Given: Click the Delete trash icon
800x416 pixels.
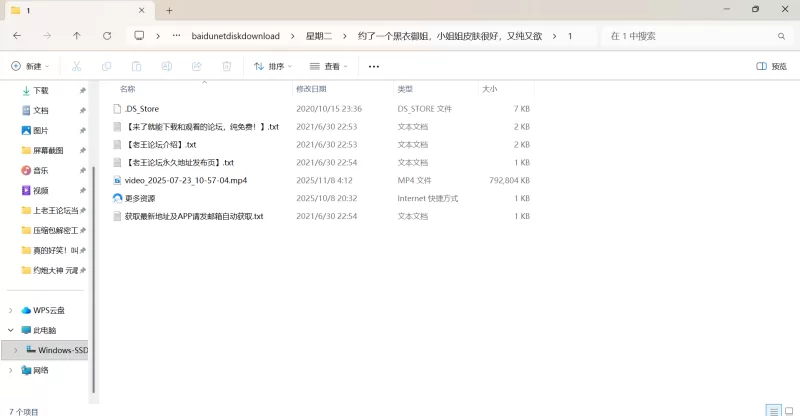Looking at the screenshot, I should click(x=227, y=67).
